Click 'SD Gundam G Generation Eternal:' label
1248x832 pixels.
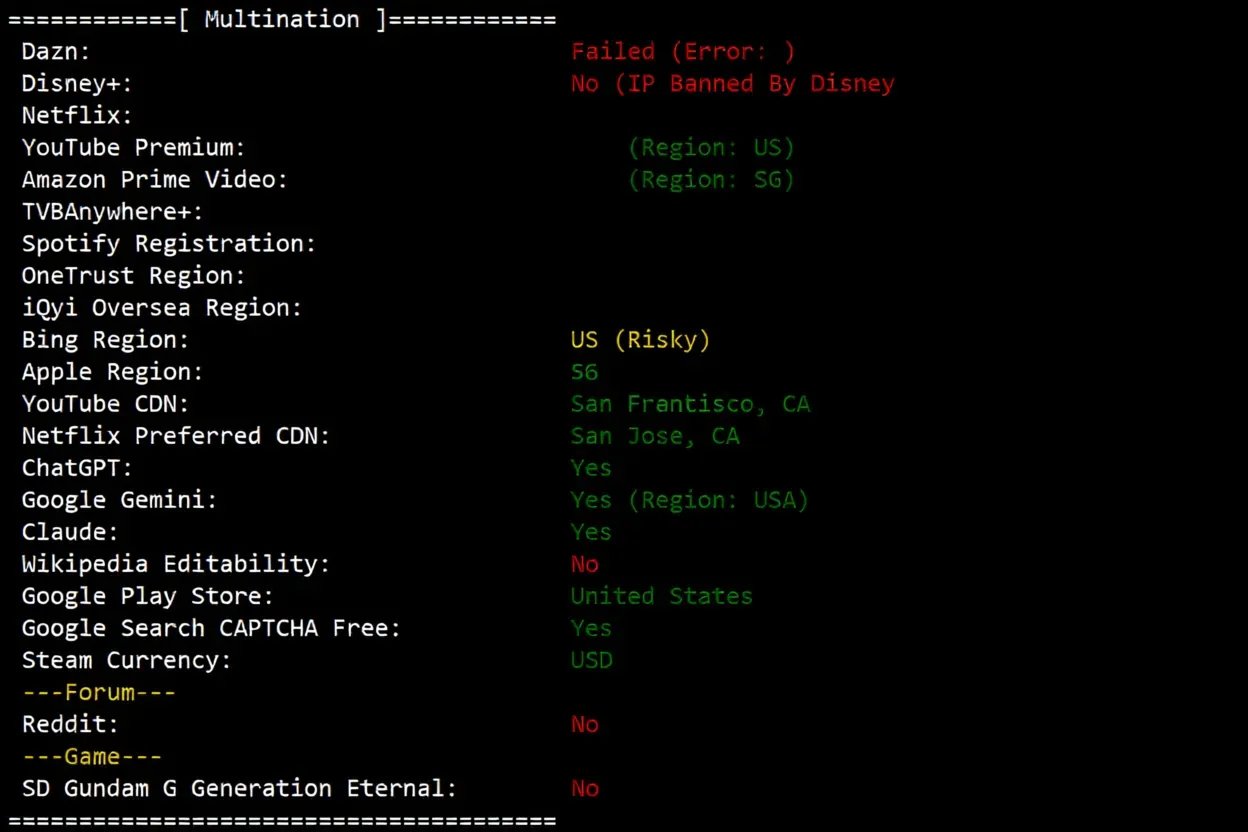coord(240,788)
